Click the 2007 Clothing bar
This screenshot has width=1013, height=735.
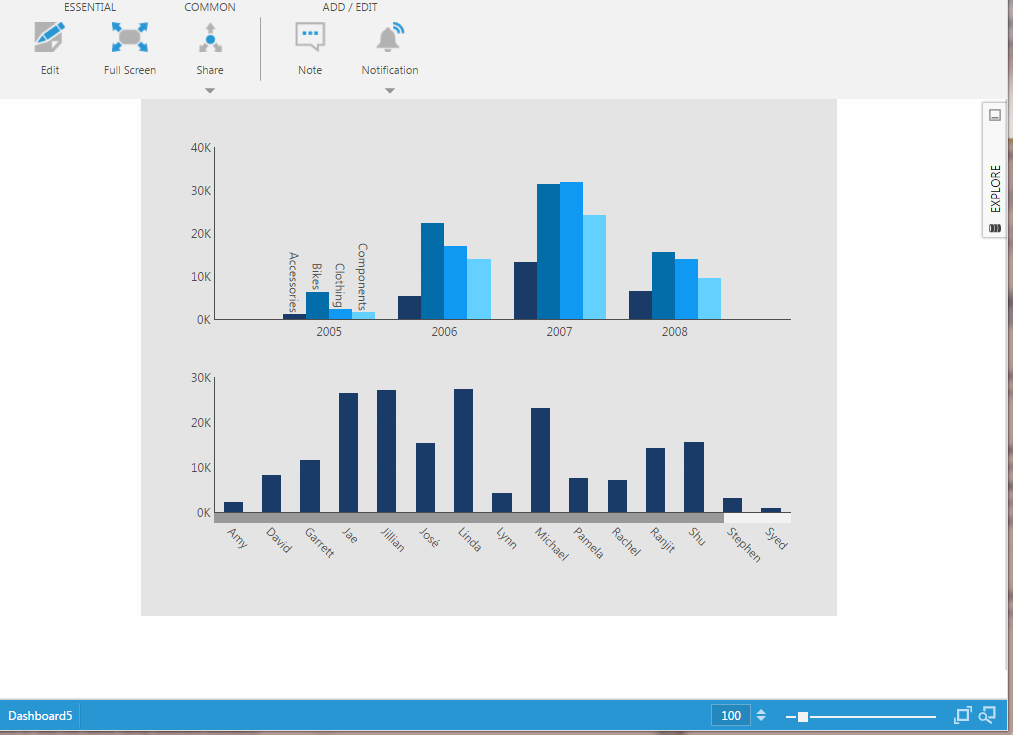coord(571,251)
